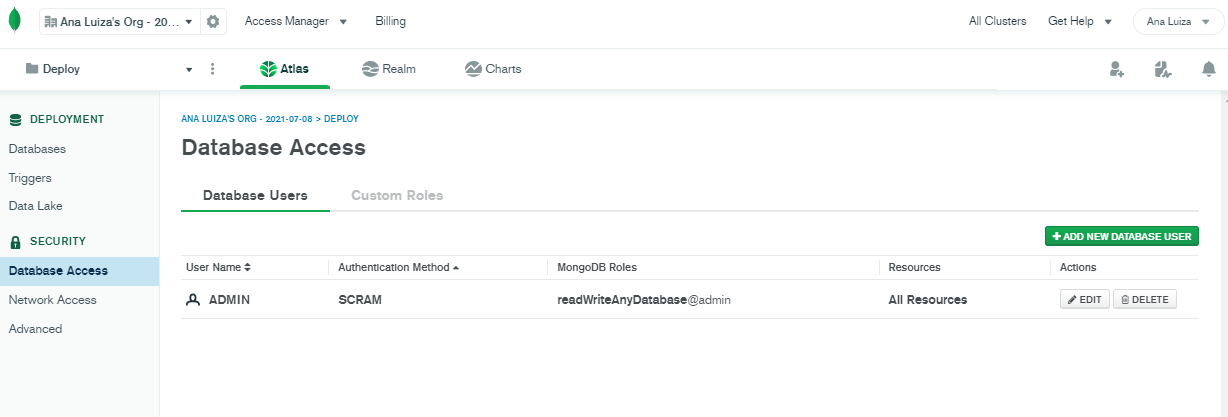Sort by User Name column

click(218, 267)
